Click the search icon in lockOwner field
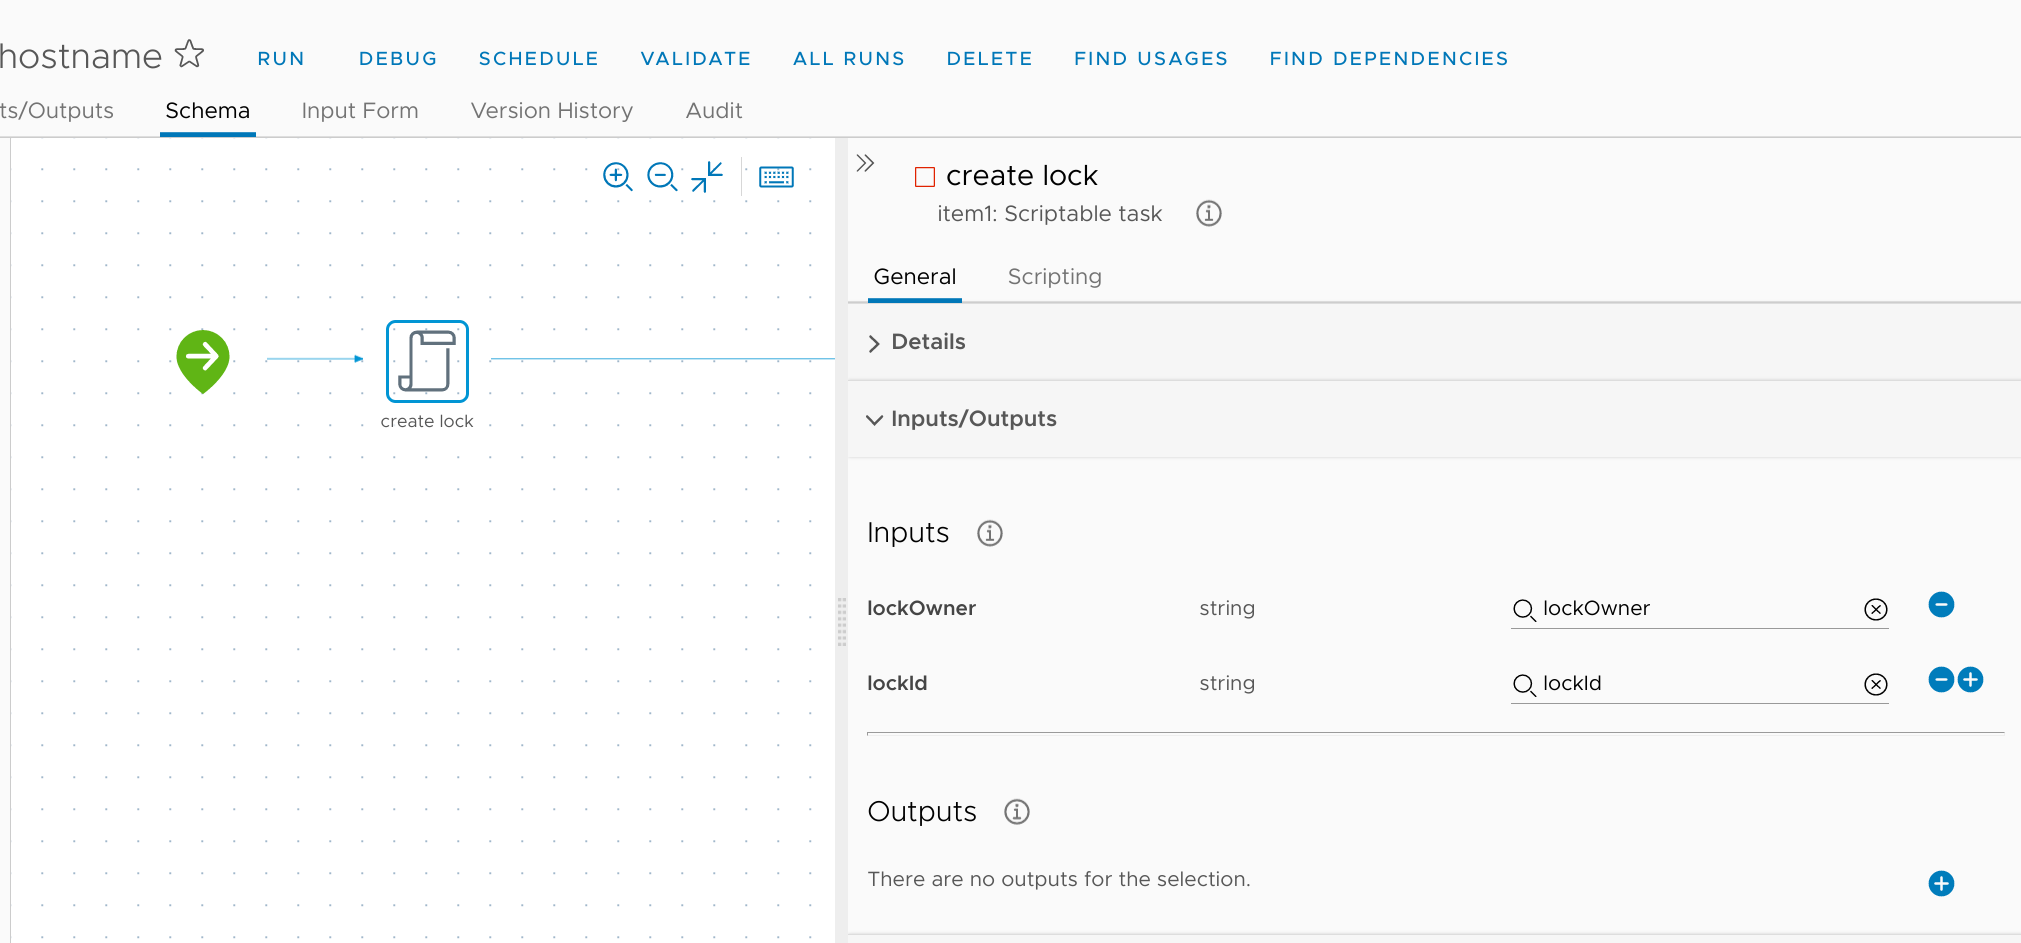This screenshot has height=943, width=2021. pos(1524,610)
